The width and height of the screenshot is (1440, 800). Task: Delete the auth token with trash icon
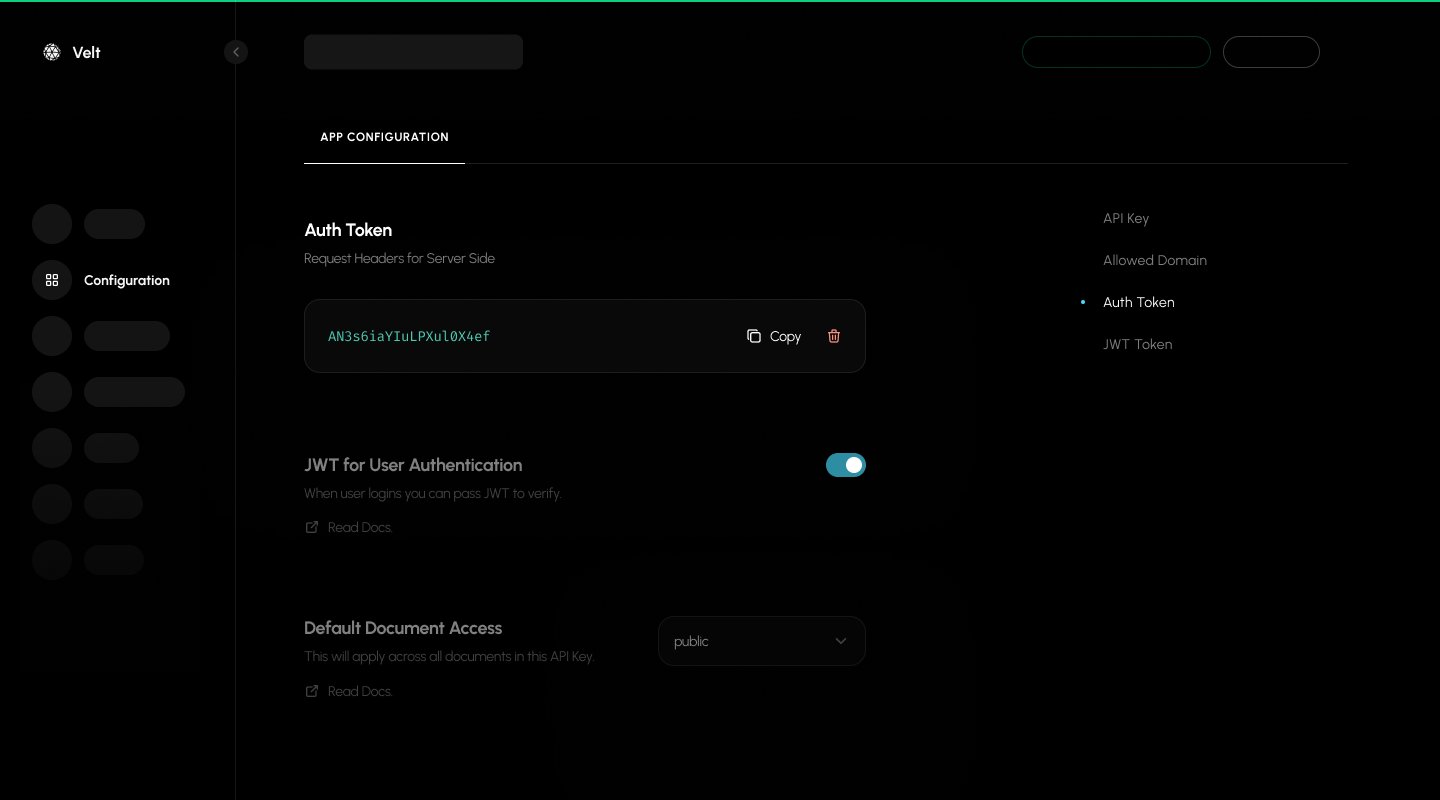point(834,336)
